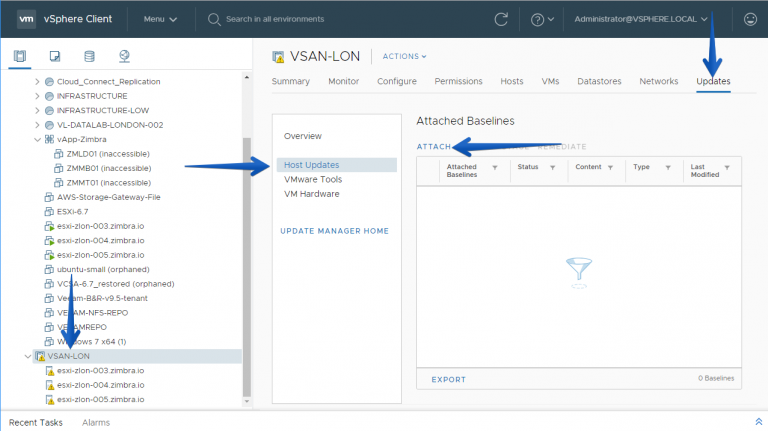Expand the bottom panel with the double chevron
768x431 pixels.
[758, 422]
